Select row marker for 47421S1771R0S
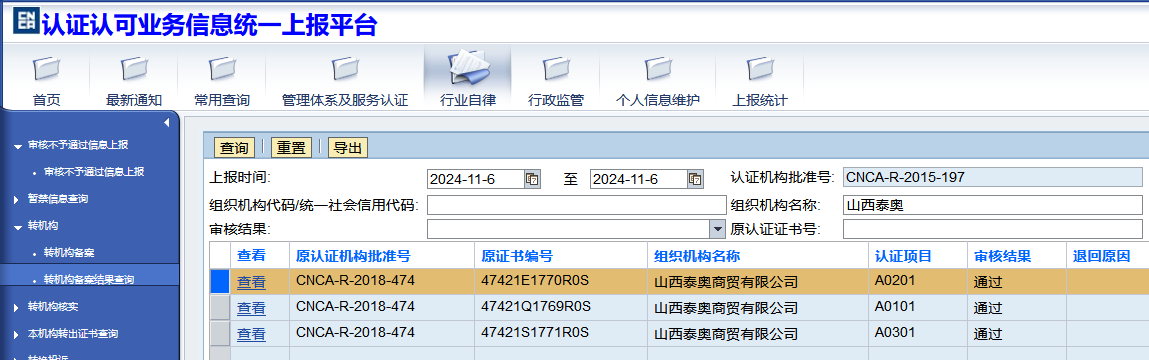The width and height of the screenshot is (1149, 360). click(x=220, y=334)
